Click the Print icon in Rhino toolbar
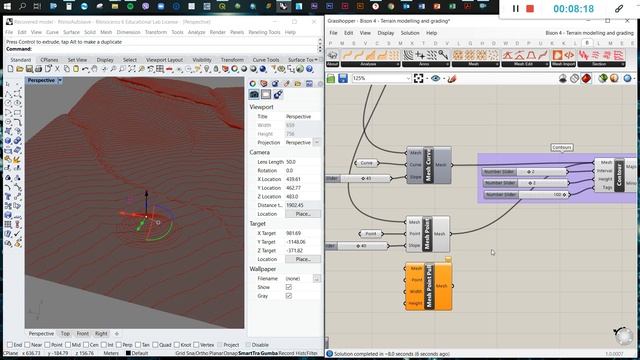The width and height of the screenshot is (640, 360). (x=38, y=69)
